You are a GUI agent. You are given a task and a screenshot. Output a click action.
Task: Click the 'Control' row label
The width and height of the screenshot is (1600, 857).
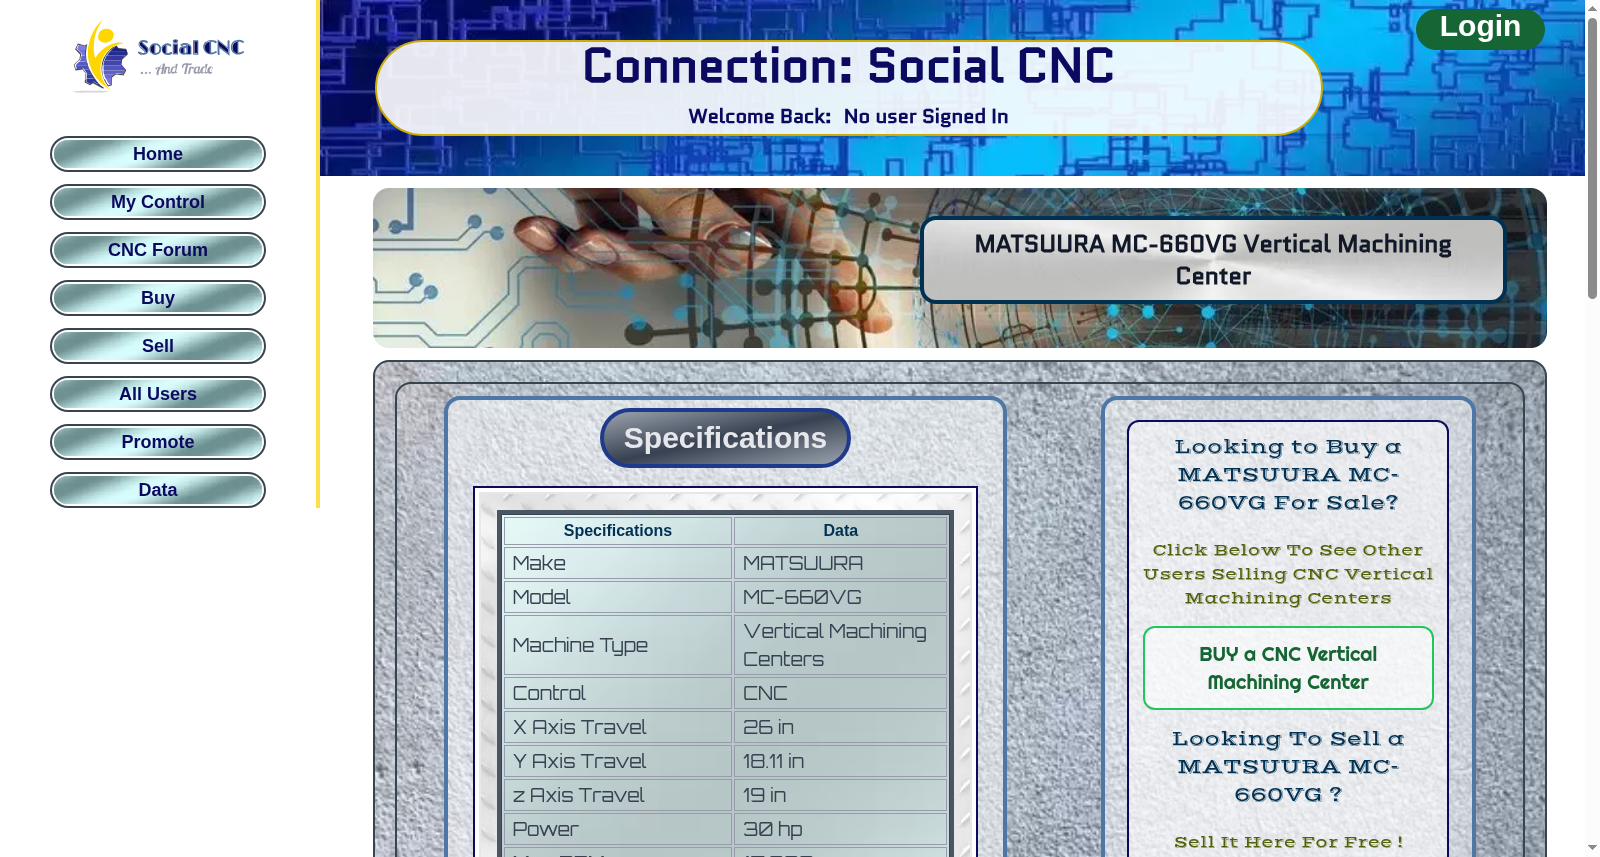tap(618, 693)
